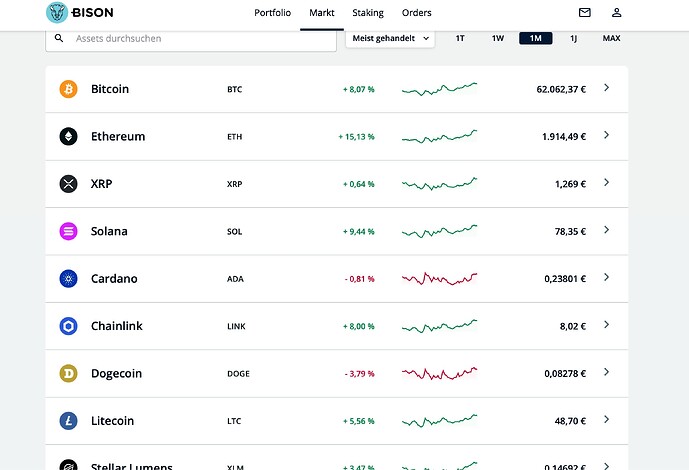Click the Bitcoin price chart sparkline
This screenshot has height=470, width=689.
(x=439, y=89)
